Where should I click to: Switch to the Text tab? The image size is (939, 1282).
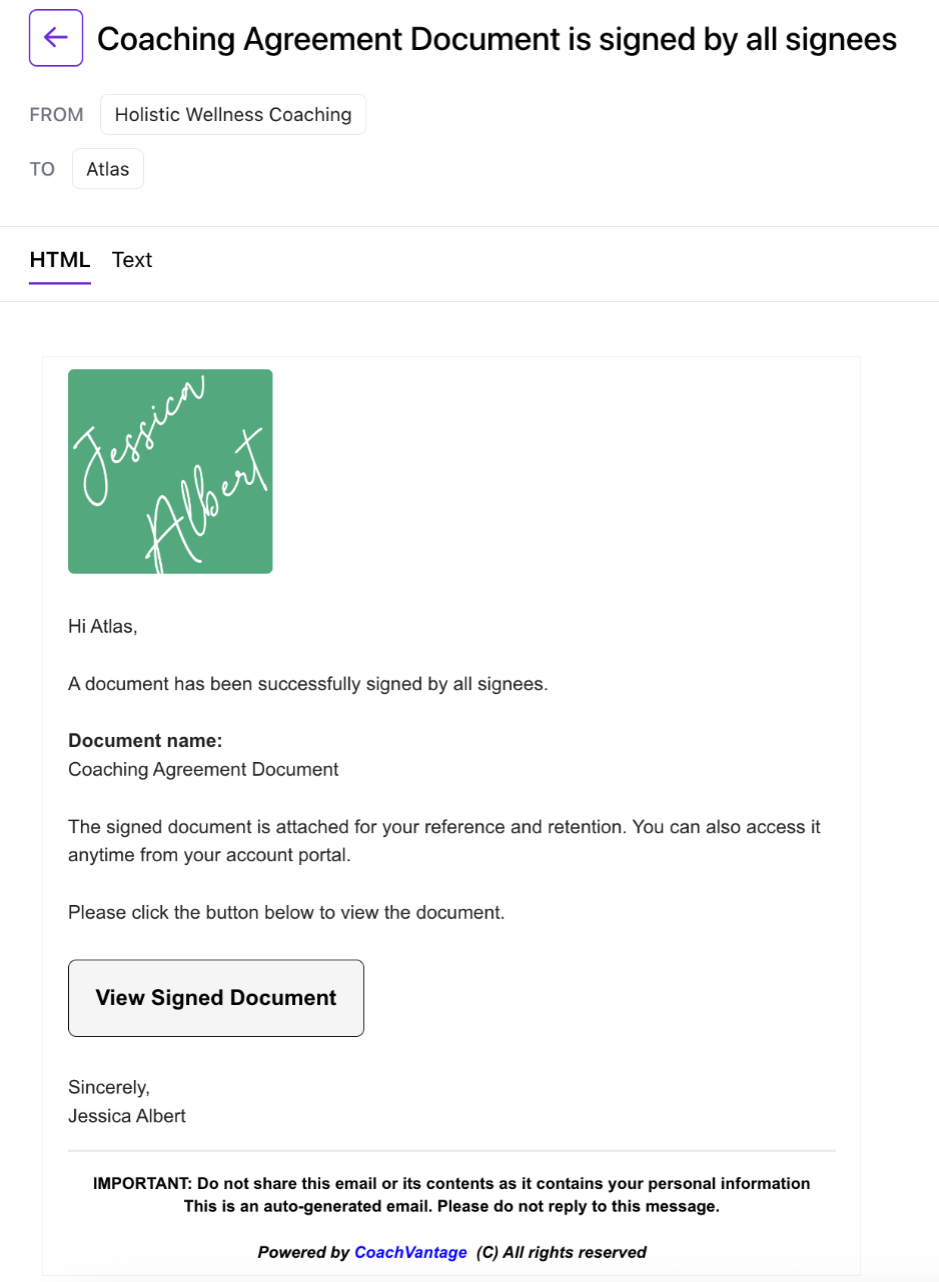[x=132, y=260]
